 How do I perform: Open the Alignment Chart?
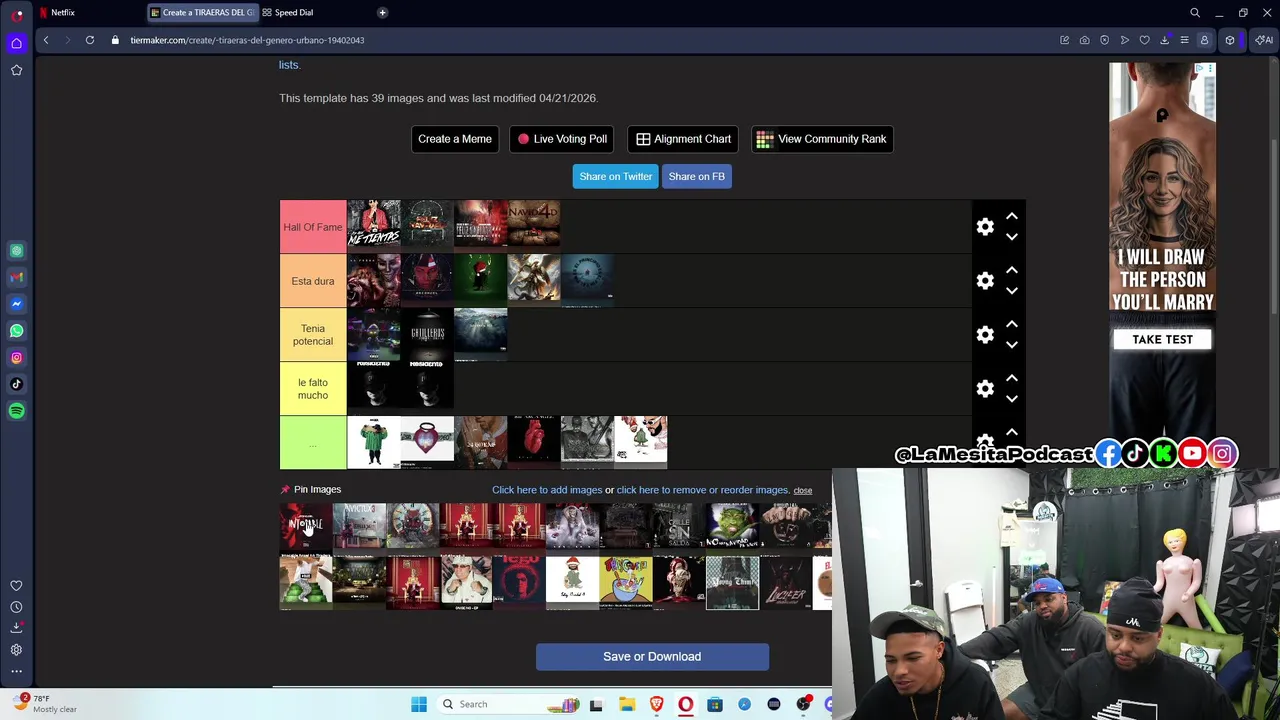684,139
